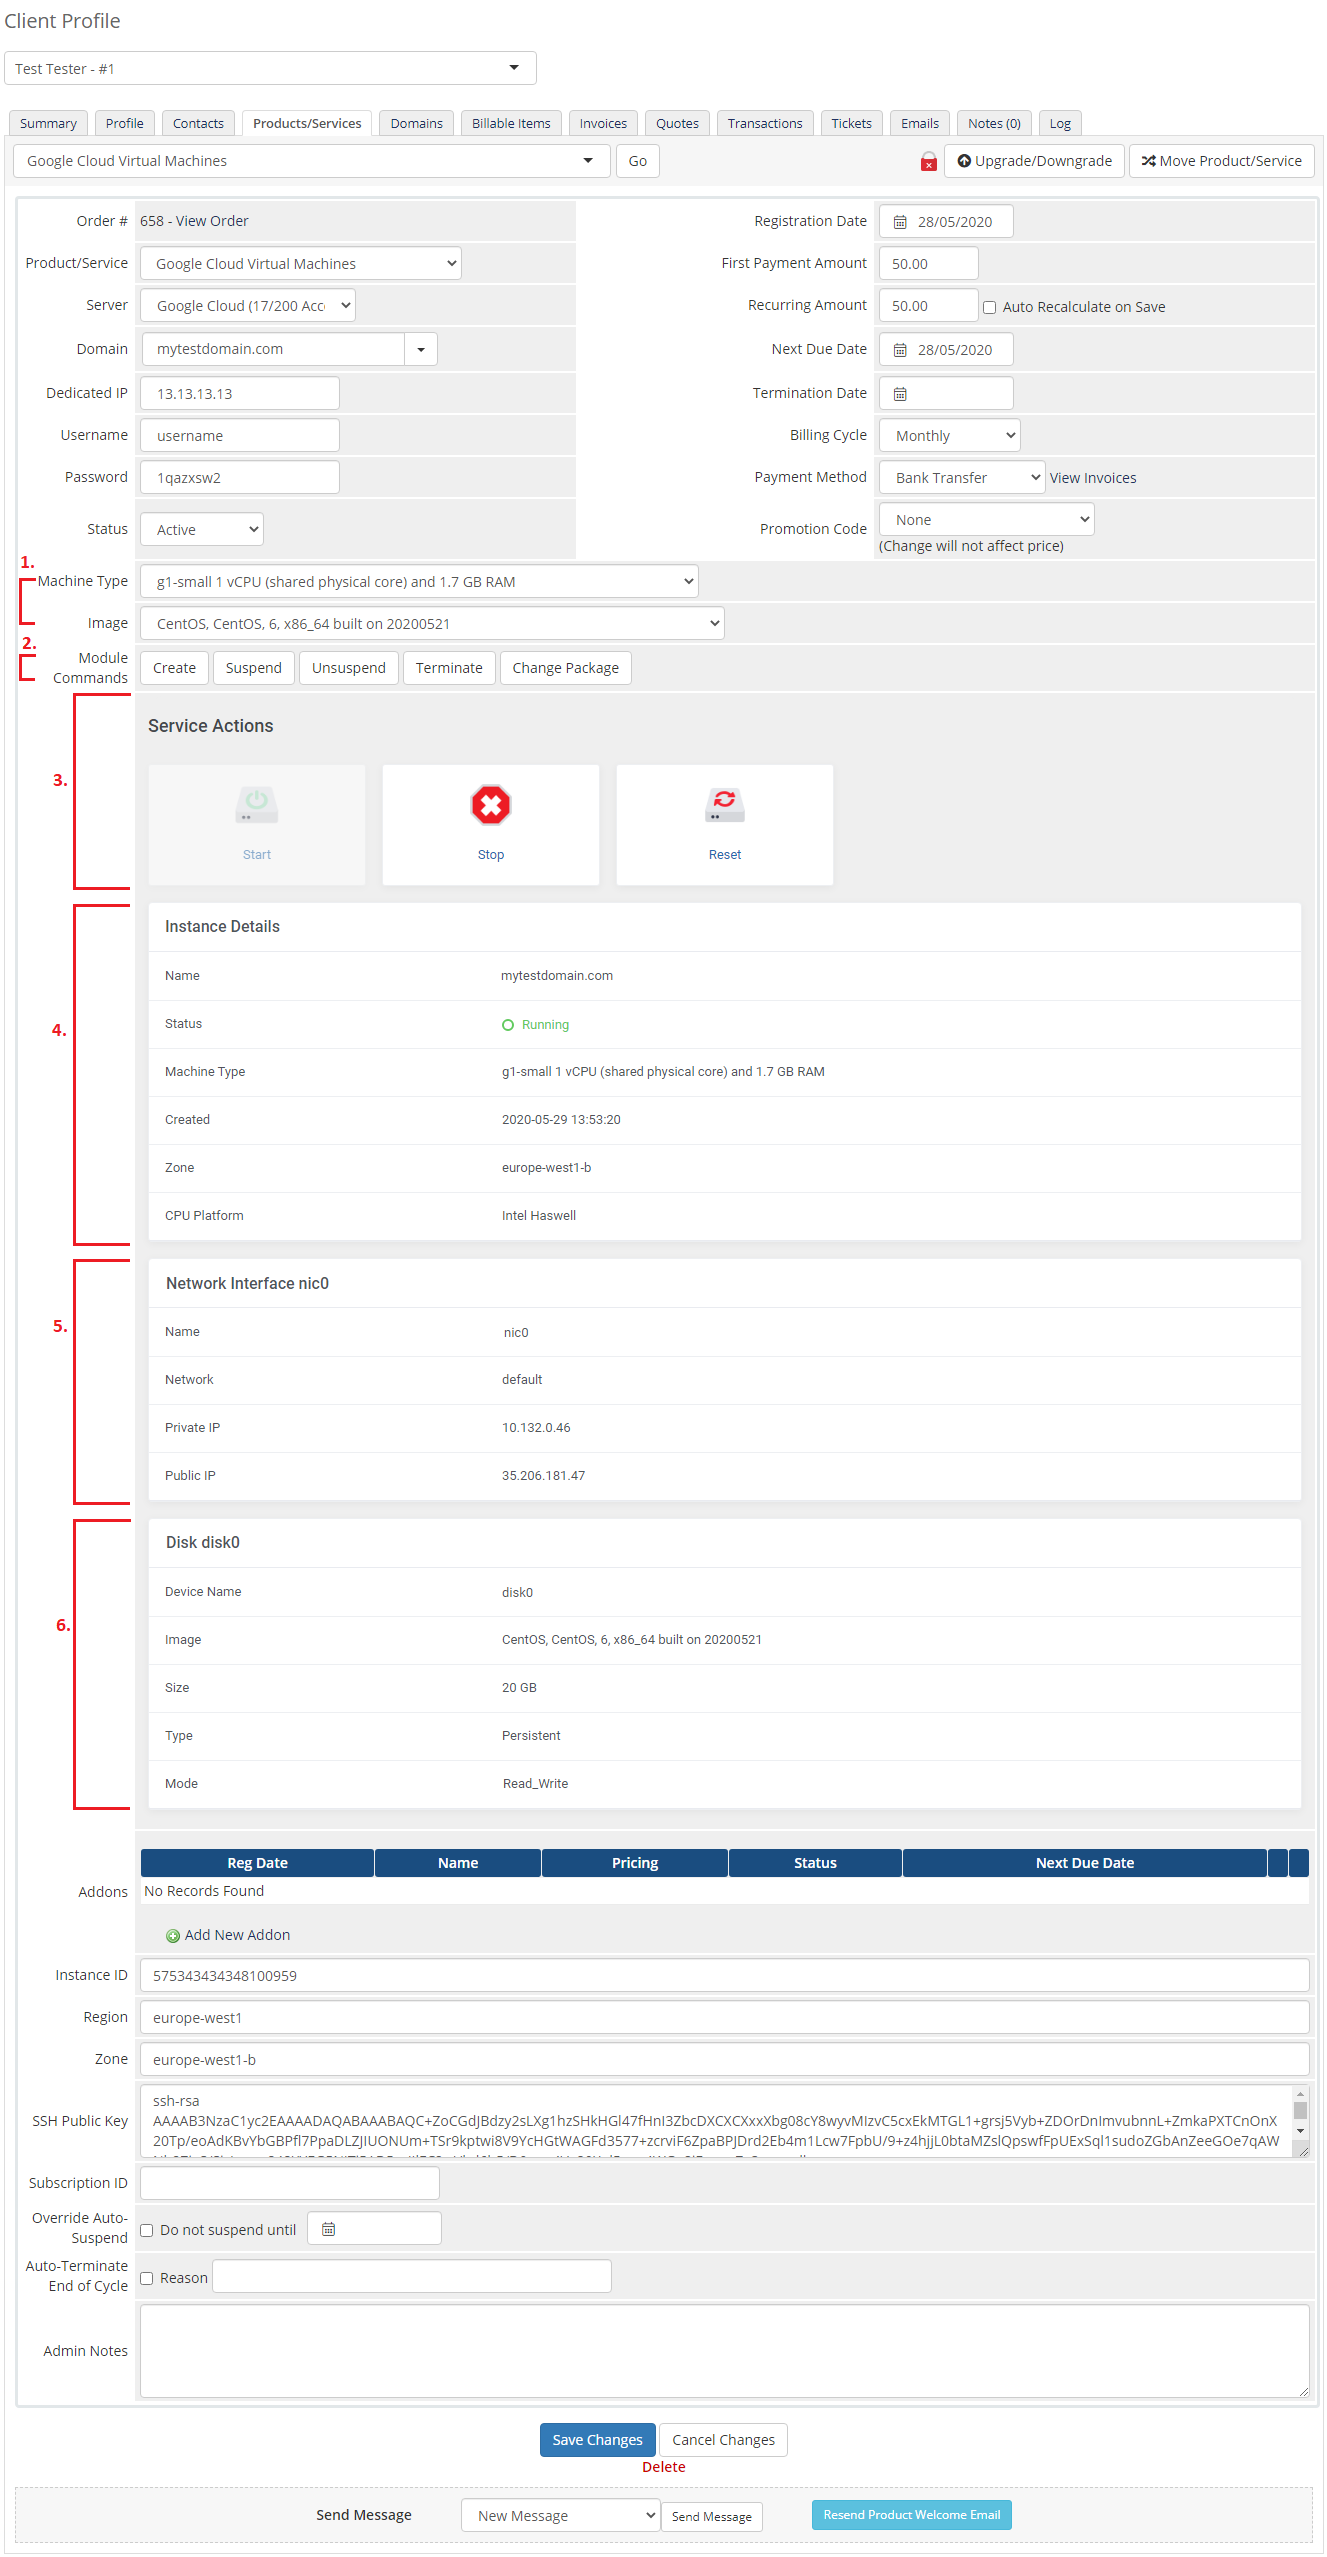Click the red lock icon near Upgrade/Downgrade
Screen dimensions: 1327x2557
pos(929,161)
